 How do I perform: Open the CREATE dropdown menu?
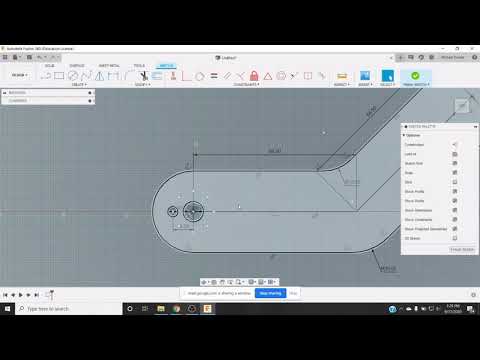(79, 85)
